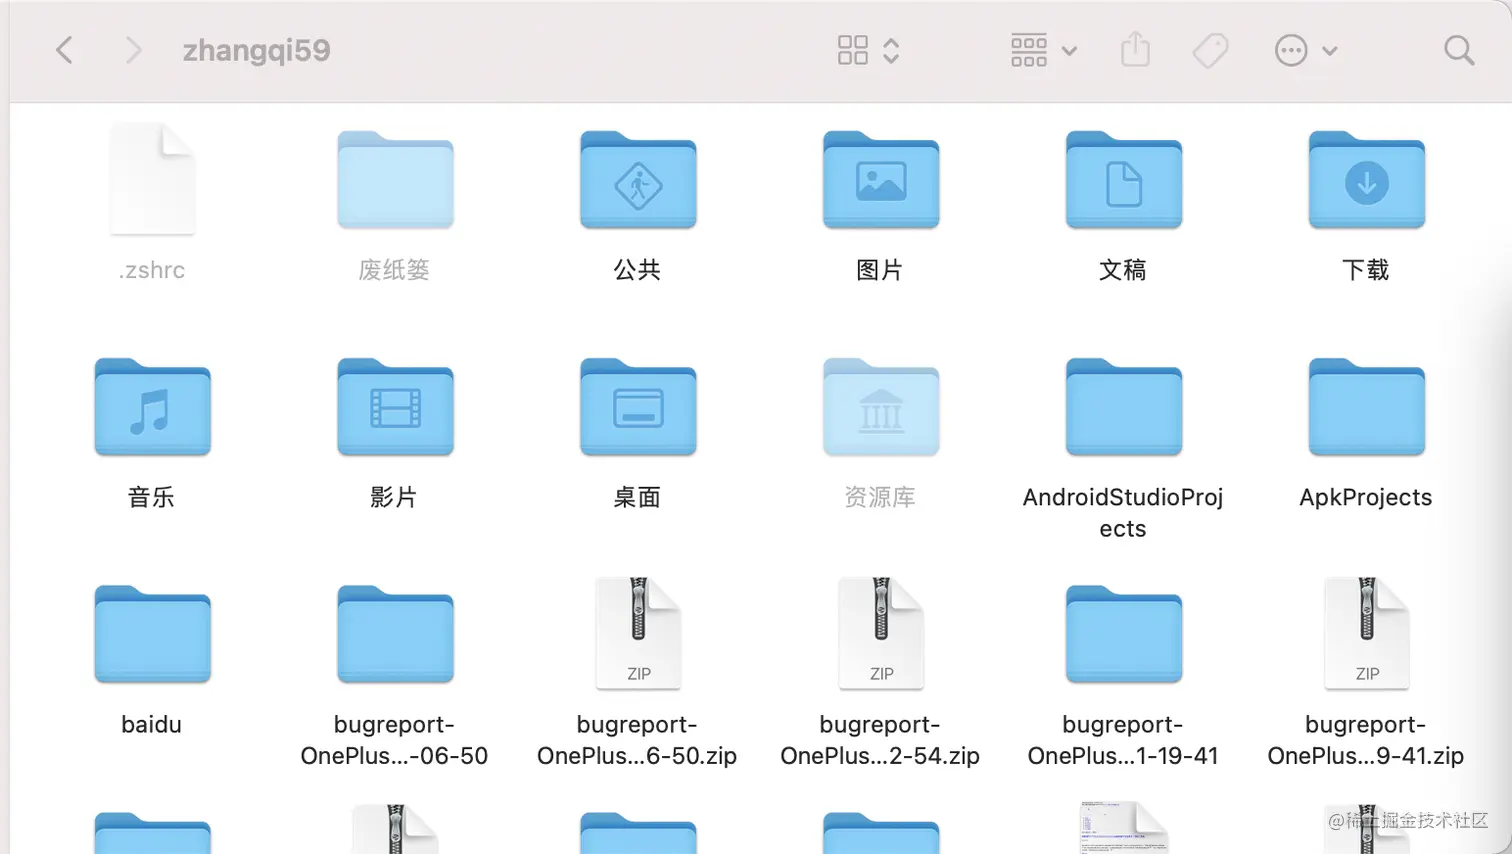Open the view mode up/down chevron selector
Screen dimensions: 1512x854
[891, 50]
